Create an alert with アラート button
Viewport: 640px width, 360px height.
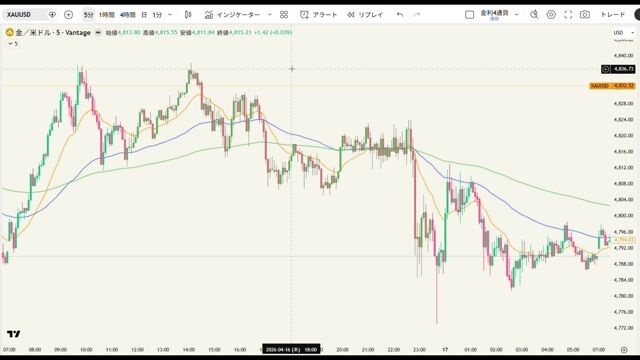(x=319, y=15)
